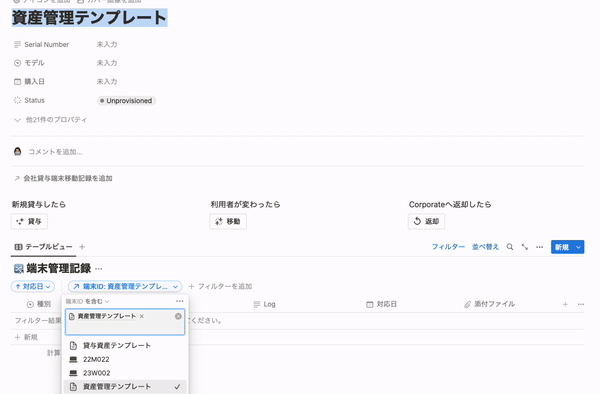Select 貸与資産テンプレート in the filter list
Screen dimensions: 600x394
[125, 345]
